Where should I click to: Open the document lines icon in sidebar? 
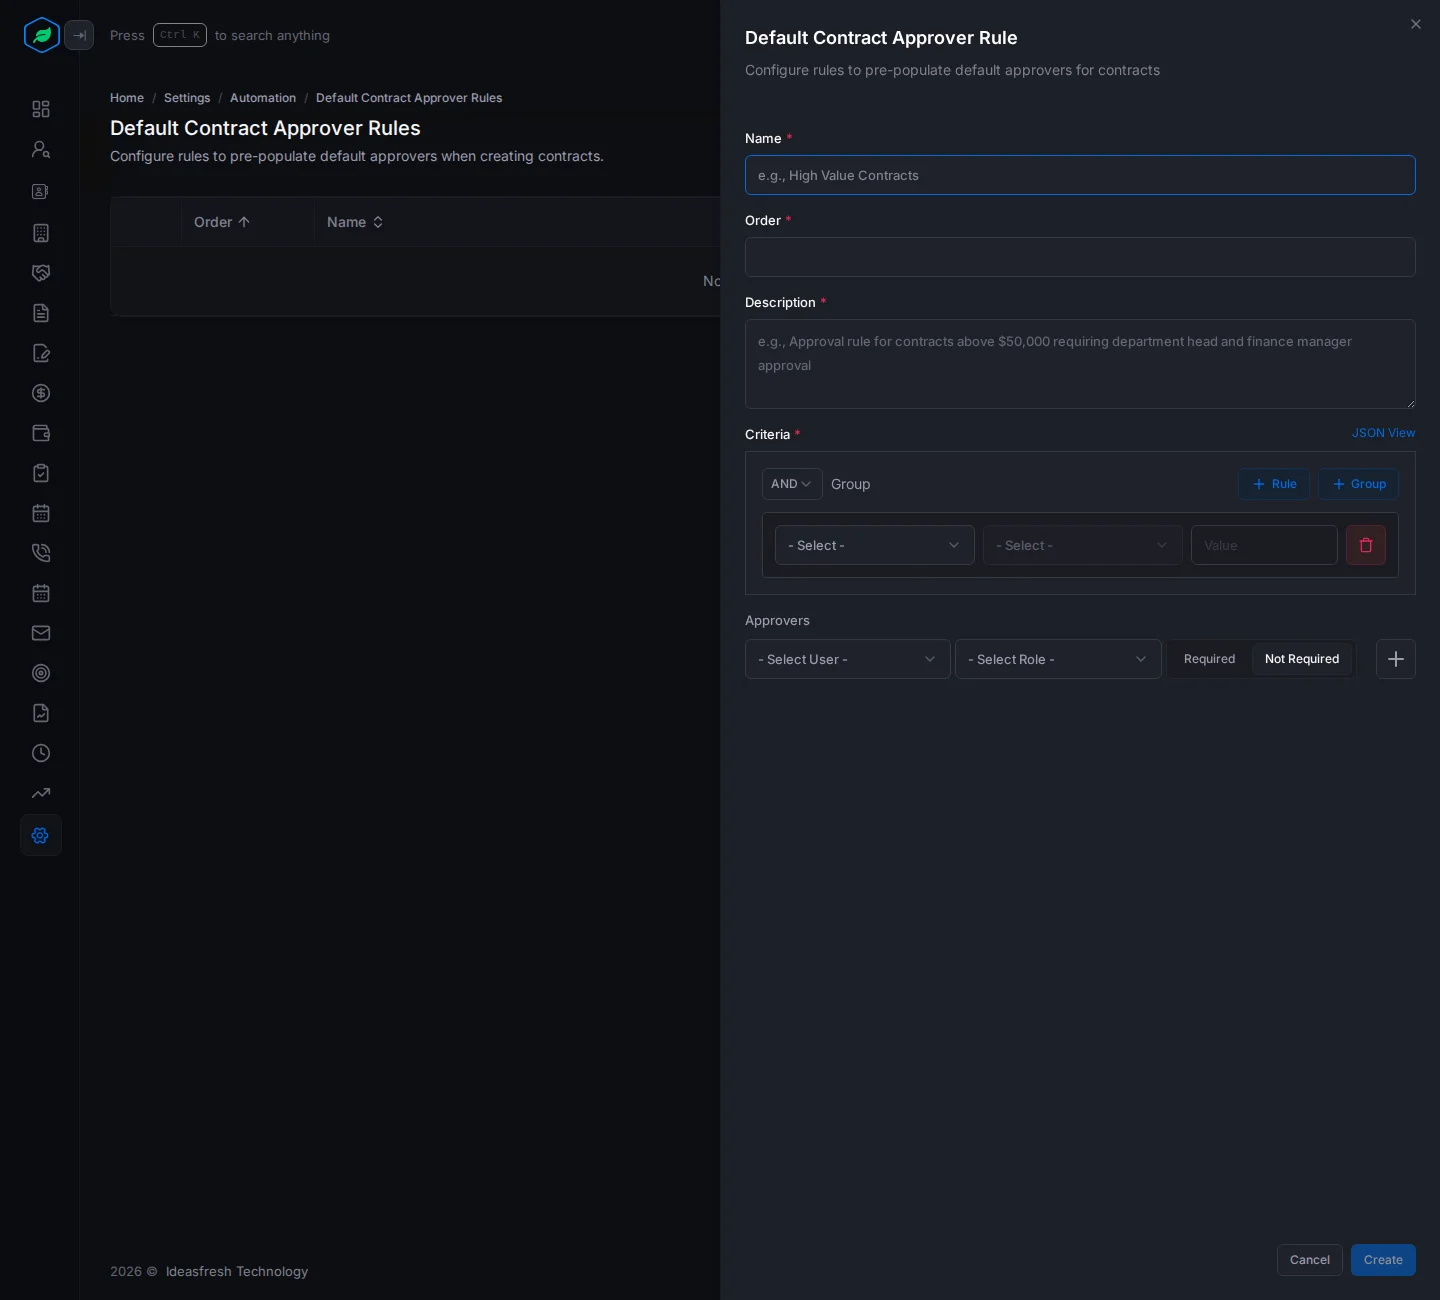41,313
